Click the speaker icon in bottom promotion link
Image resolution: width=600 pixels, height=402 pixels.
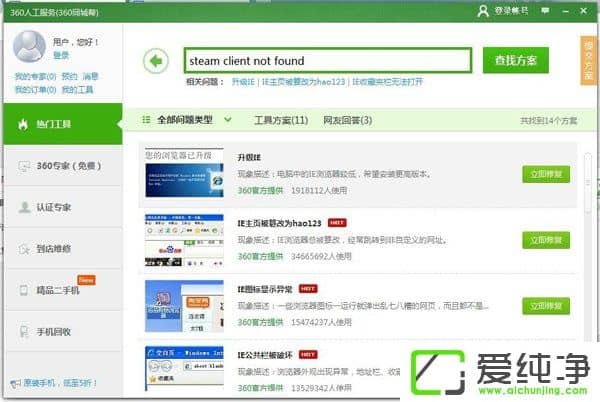tap(15, 383)
